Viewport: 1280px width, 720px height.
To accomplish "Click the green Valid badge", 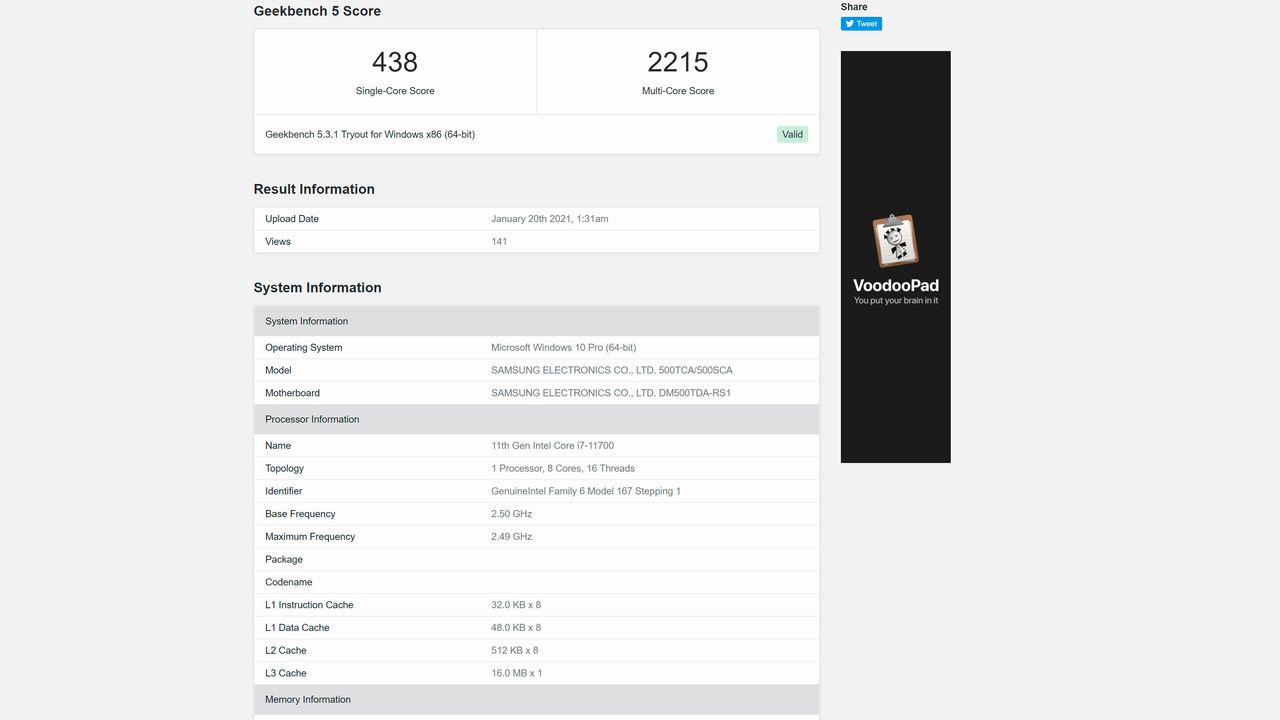I will coord(792,134).
